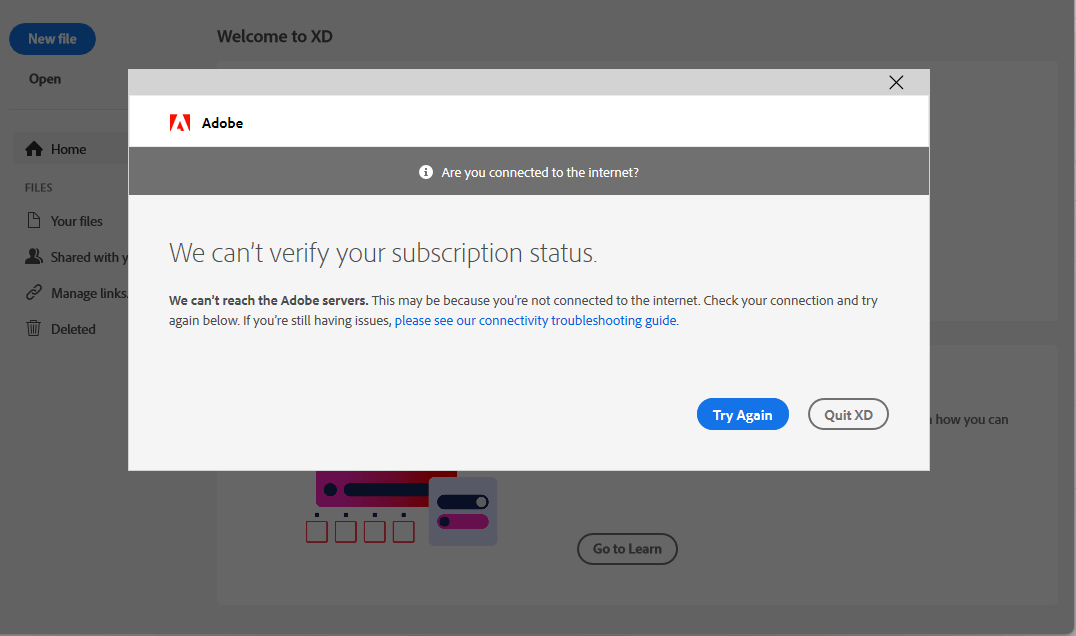This screenshot has width=1076, height=636.
Task: Select the FILES section label in sidebar
Action: click(38, 187)
